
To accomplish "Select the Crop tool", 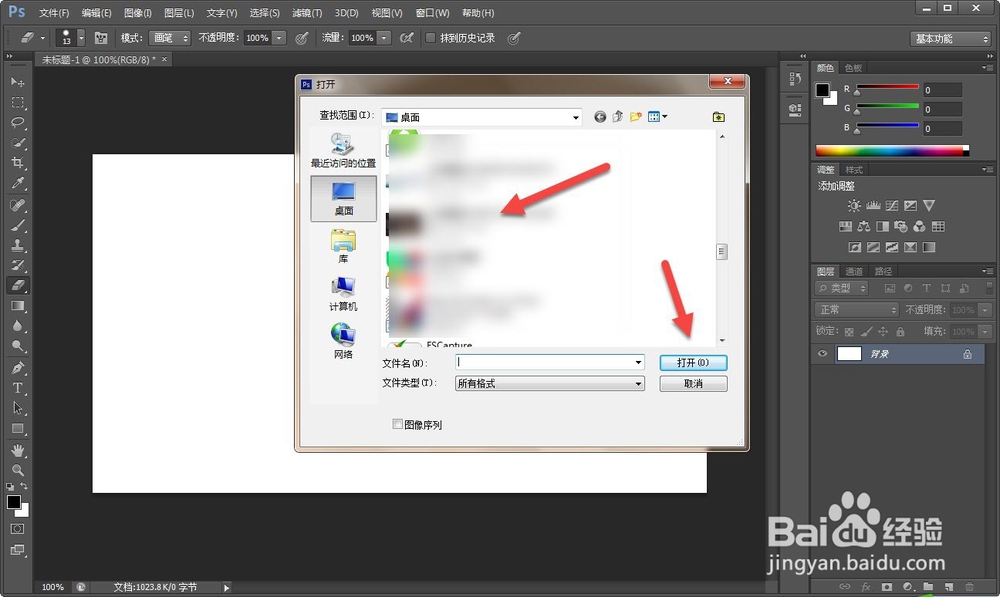I will pyautogui.click(x=17, y=163).
